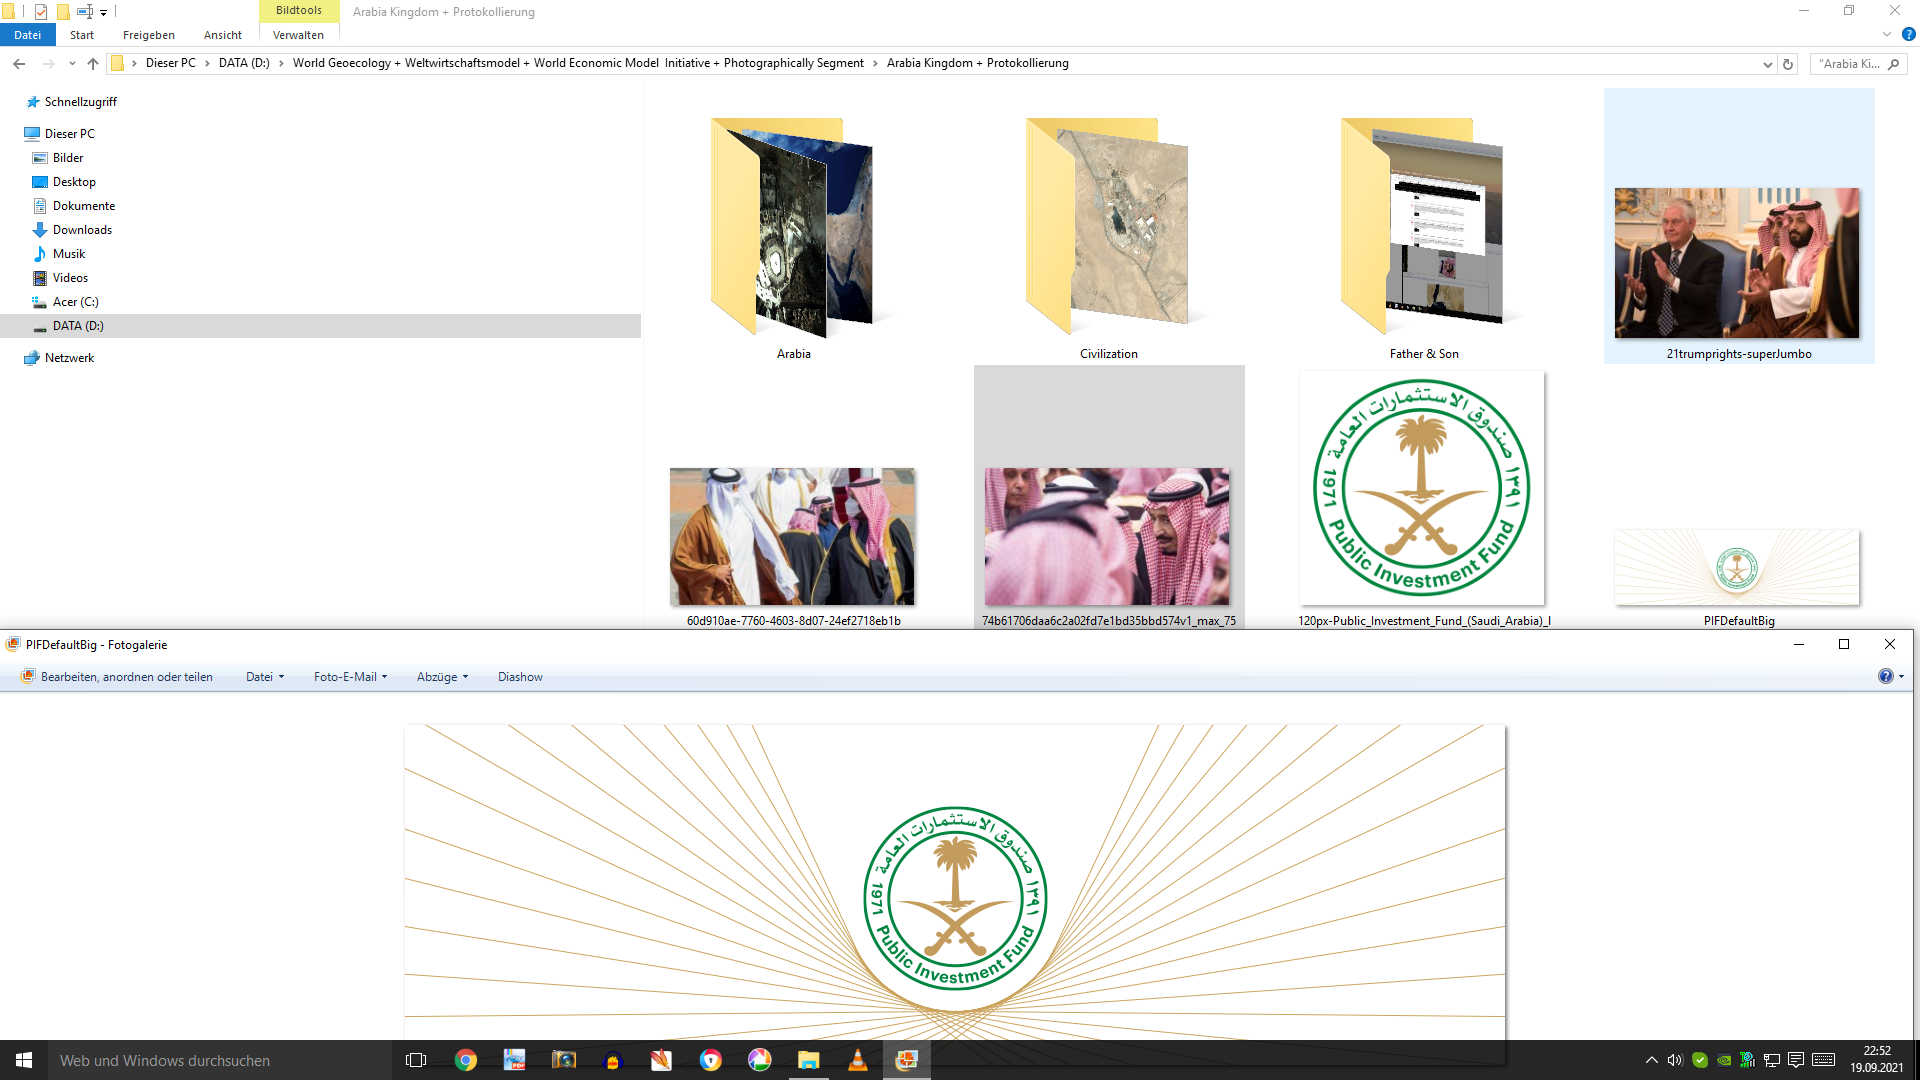
Task: Open Musik in the navigation pane
Action: coord(69,254)
